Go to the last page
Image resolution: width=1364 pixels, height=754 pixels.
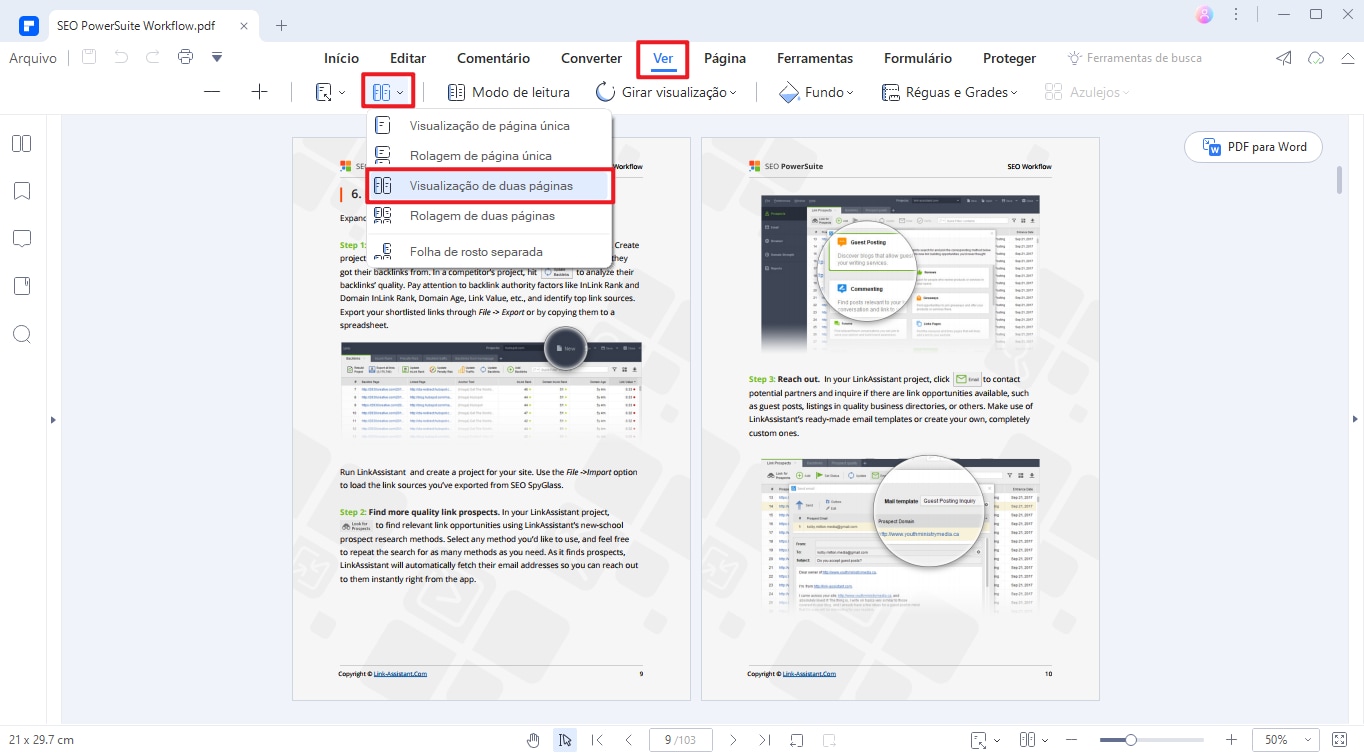765,740
